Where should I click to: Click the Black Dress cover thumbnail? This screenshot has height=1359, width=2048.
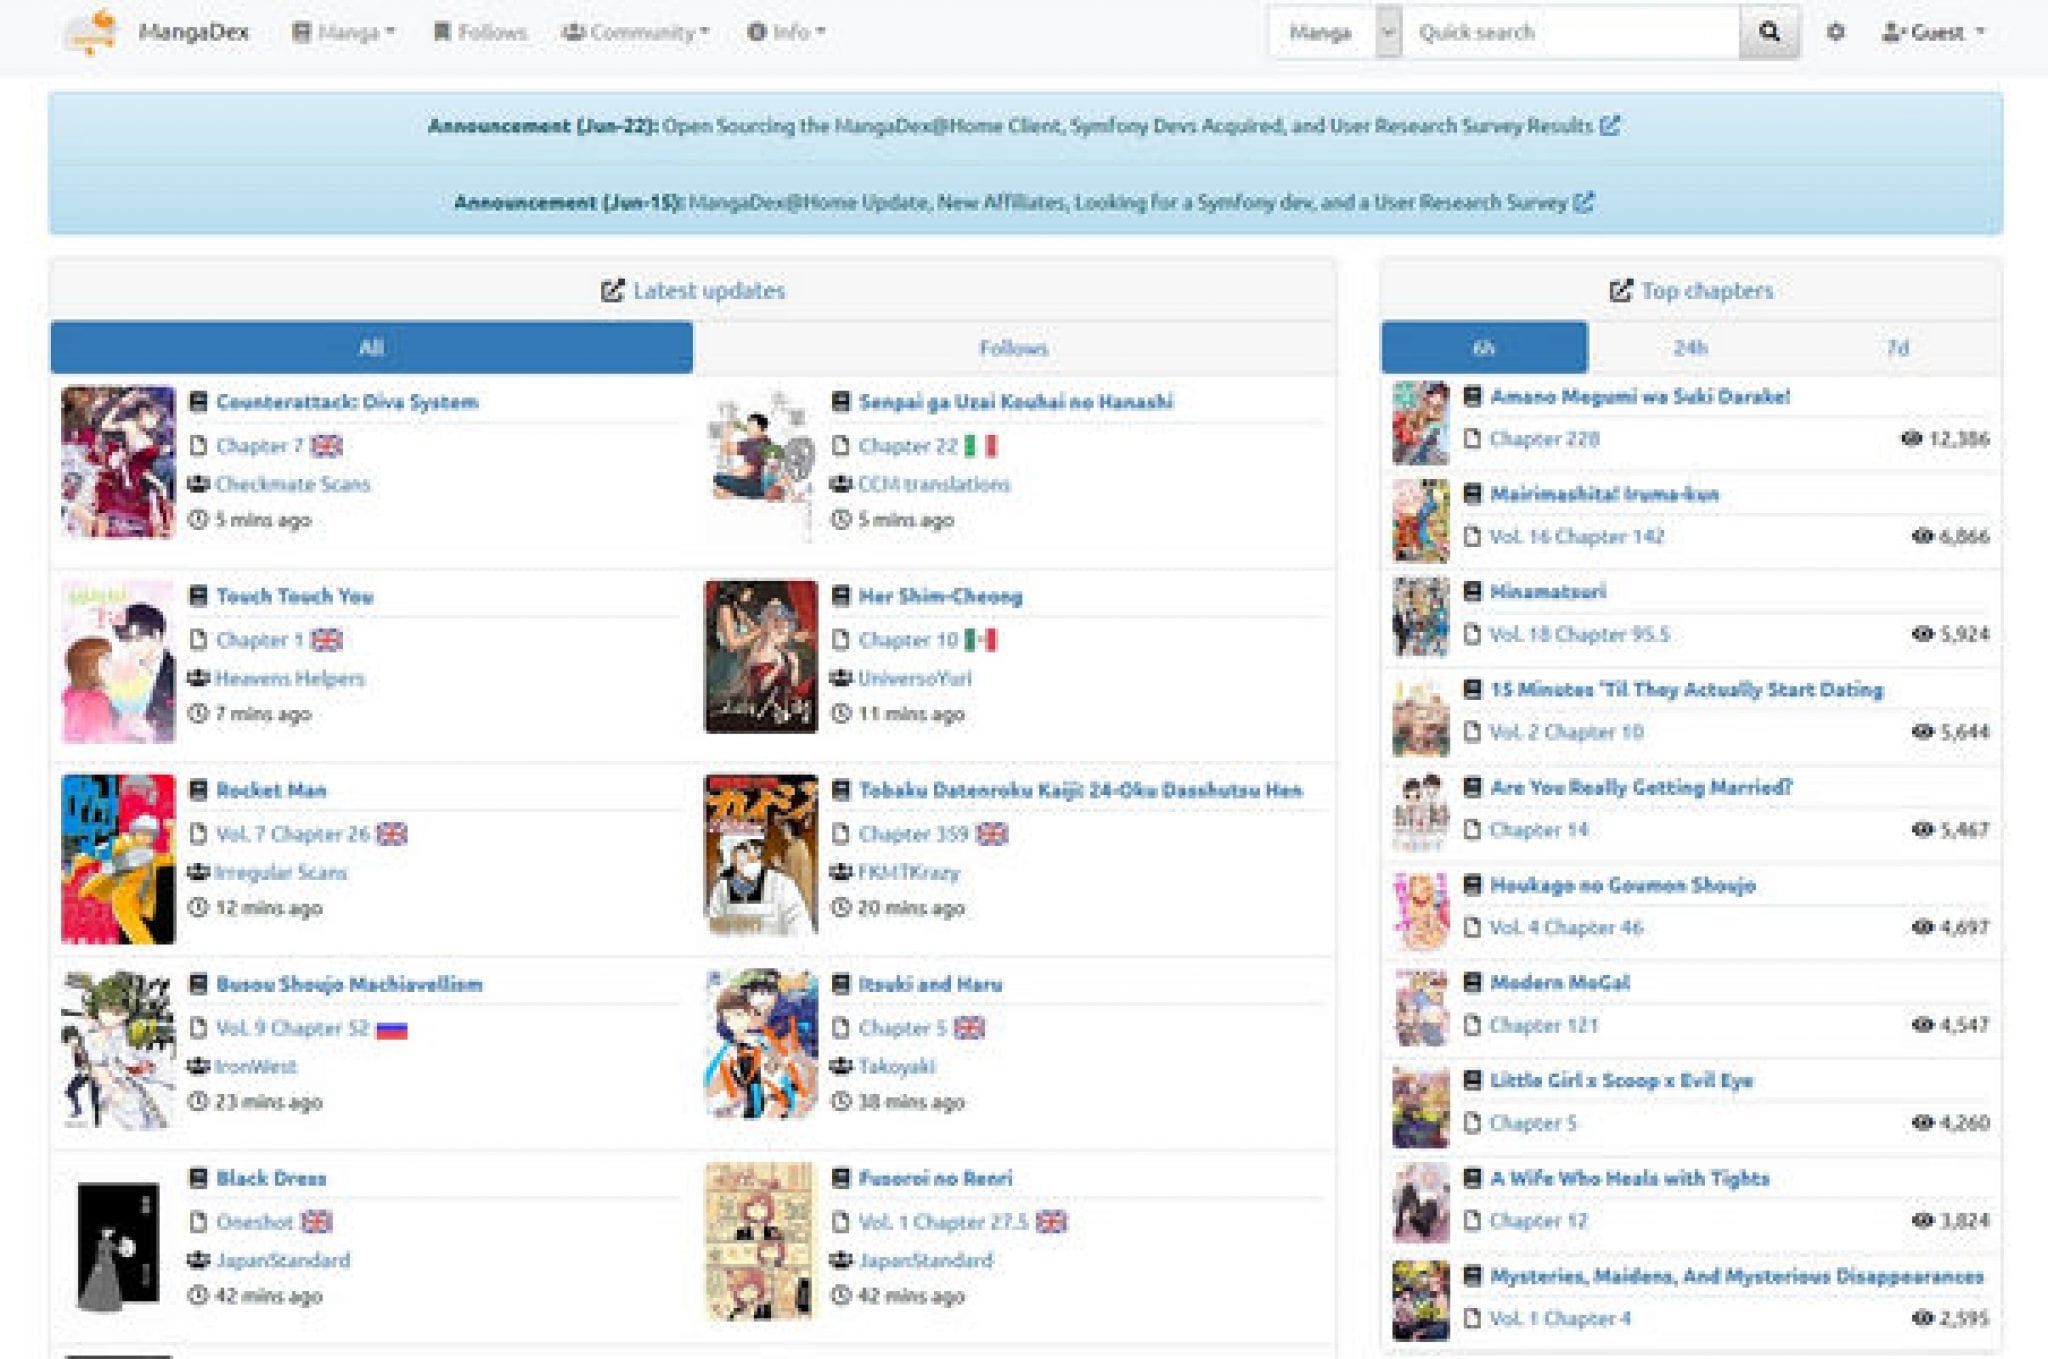click(118, 1247)
